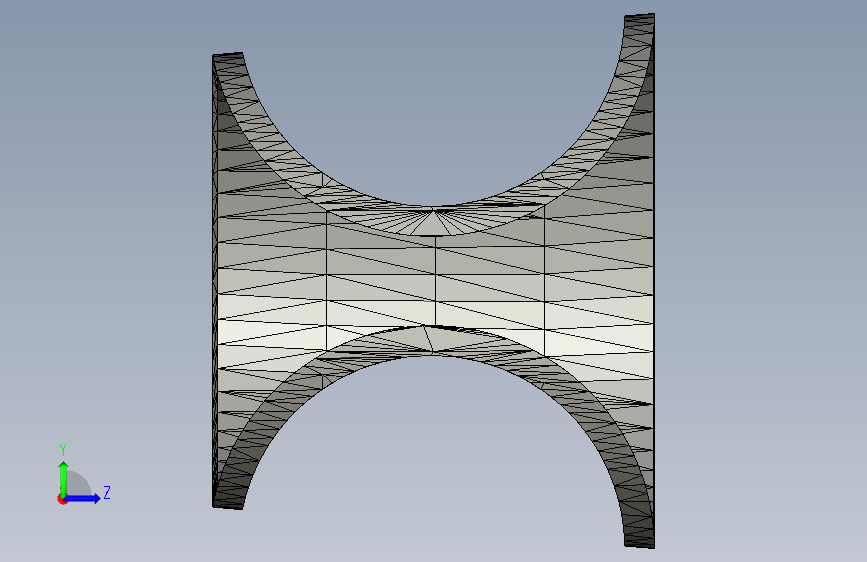Image resolution: width=867 pixels, height=562 pixels.
Task: Click the green Y axis arrow of the triad
Action: pyautogui.click(x=64, y=478)
